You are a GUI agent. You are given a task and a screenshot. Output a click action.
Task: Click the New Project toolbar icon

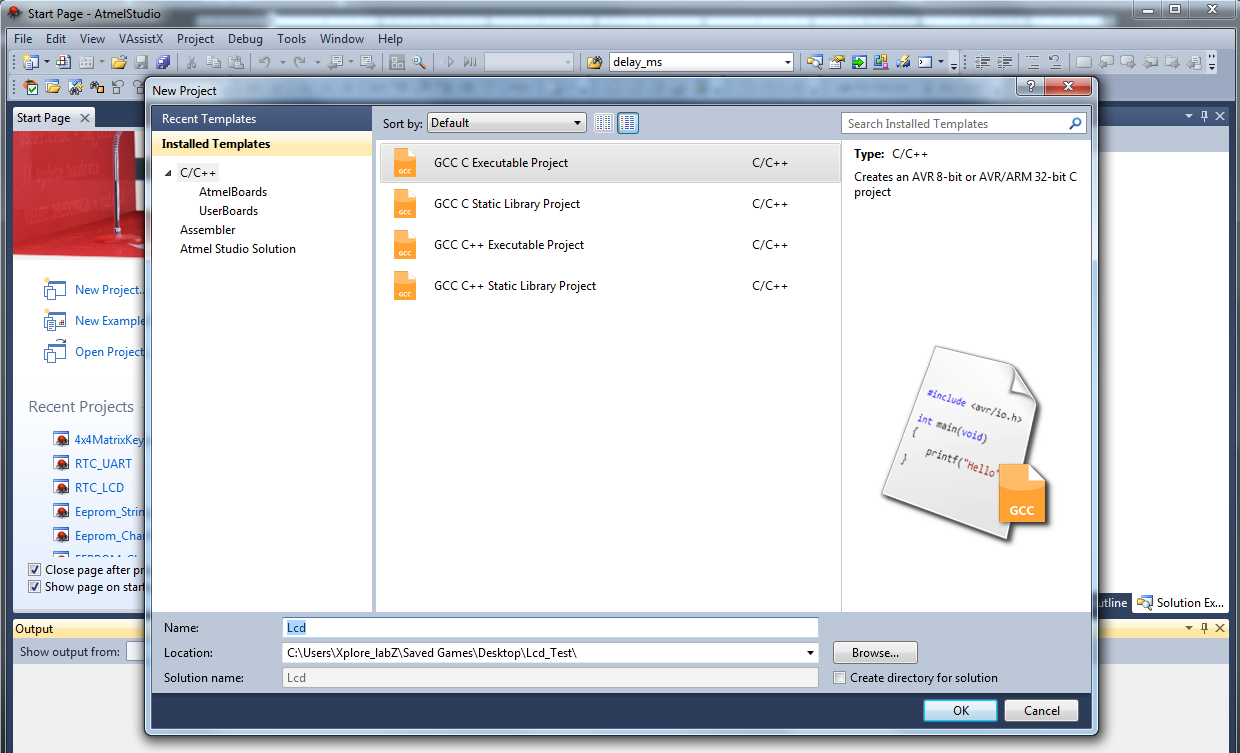pos(30,62)
